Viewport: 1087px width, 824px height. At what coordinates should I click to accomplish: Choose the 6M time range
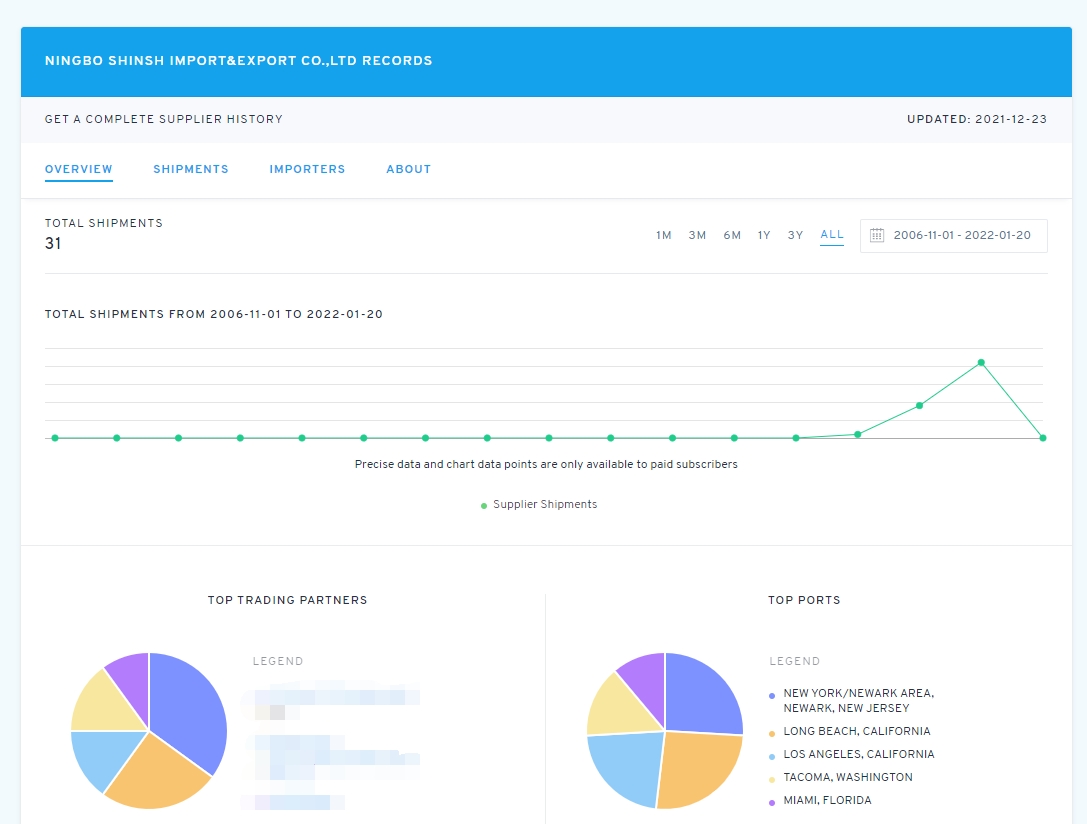pyautogui.click(x=732, y=236)
